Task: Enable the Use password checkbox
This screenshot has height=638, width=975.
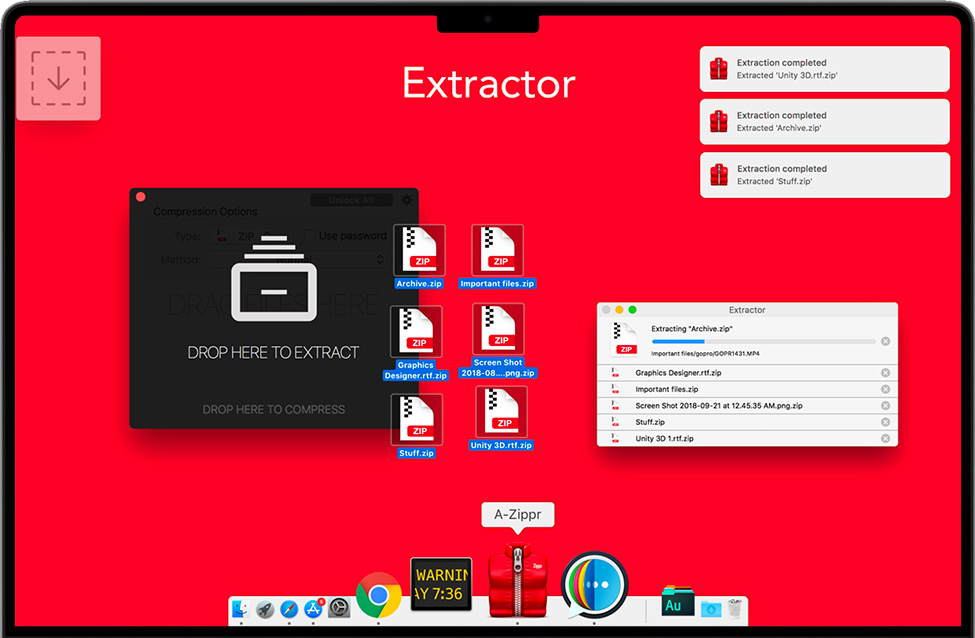Action: (x=309, y=236)
